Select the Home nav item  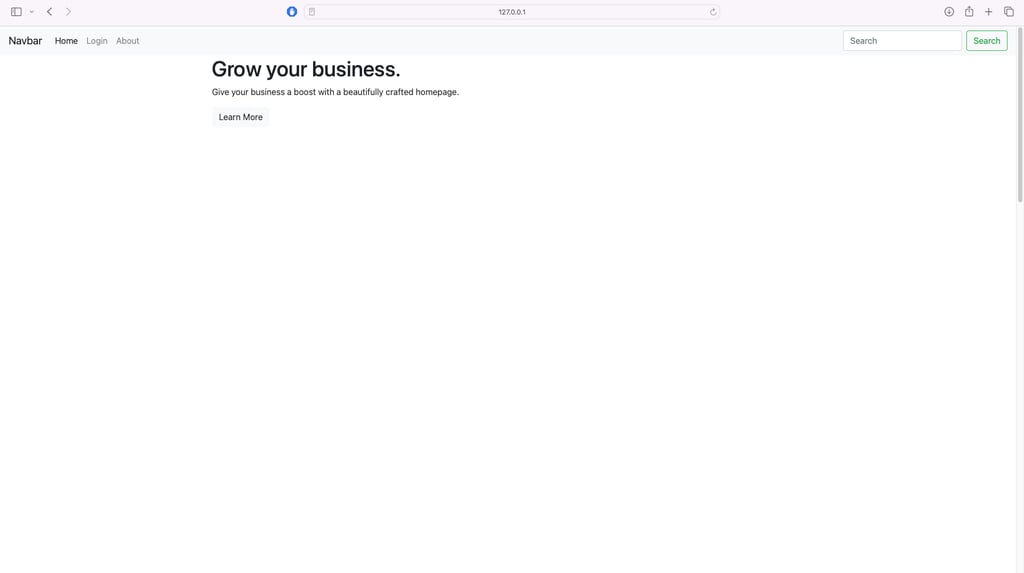[x=66, y=41]
